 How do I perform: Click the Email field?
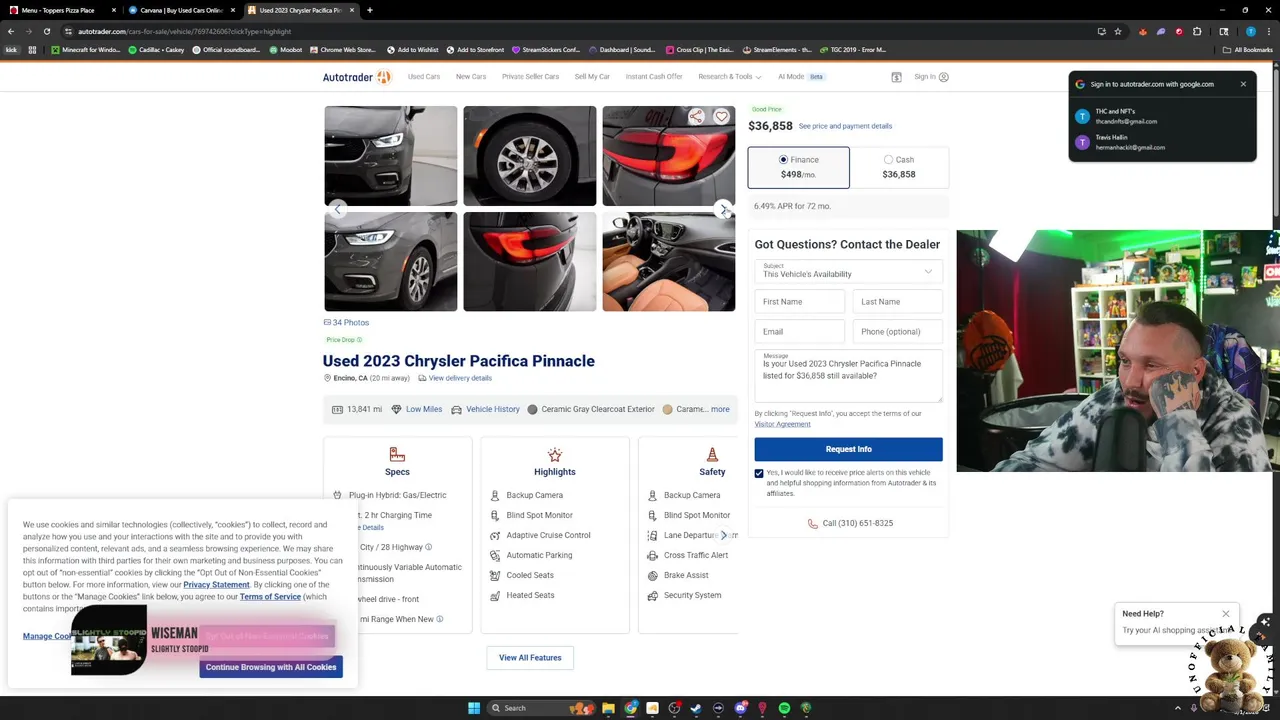(x=799, y=331)
